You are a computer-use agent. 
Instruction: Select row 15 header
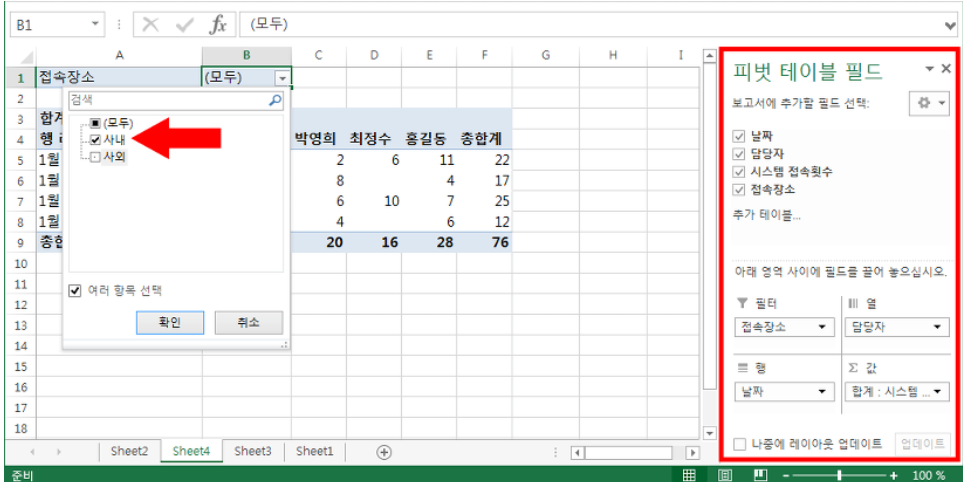[21, 367]
